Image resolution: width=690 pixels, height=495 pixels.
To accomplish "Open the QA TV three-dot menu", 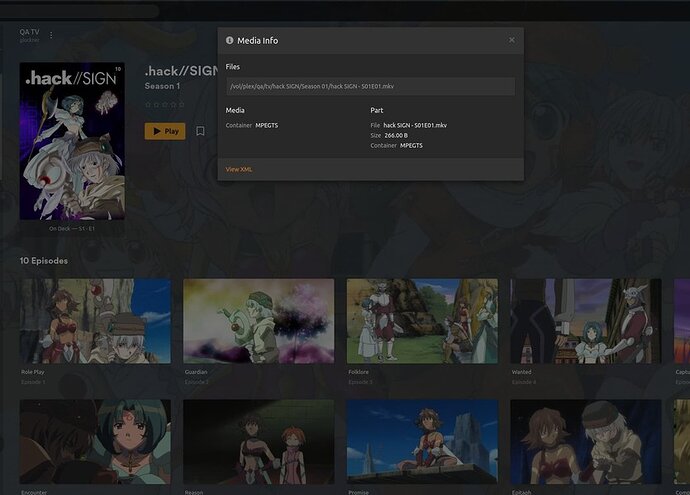I will pyautogui.click(x=51, y=35).
